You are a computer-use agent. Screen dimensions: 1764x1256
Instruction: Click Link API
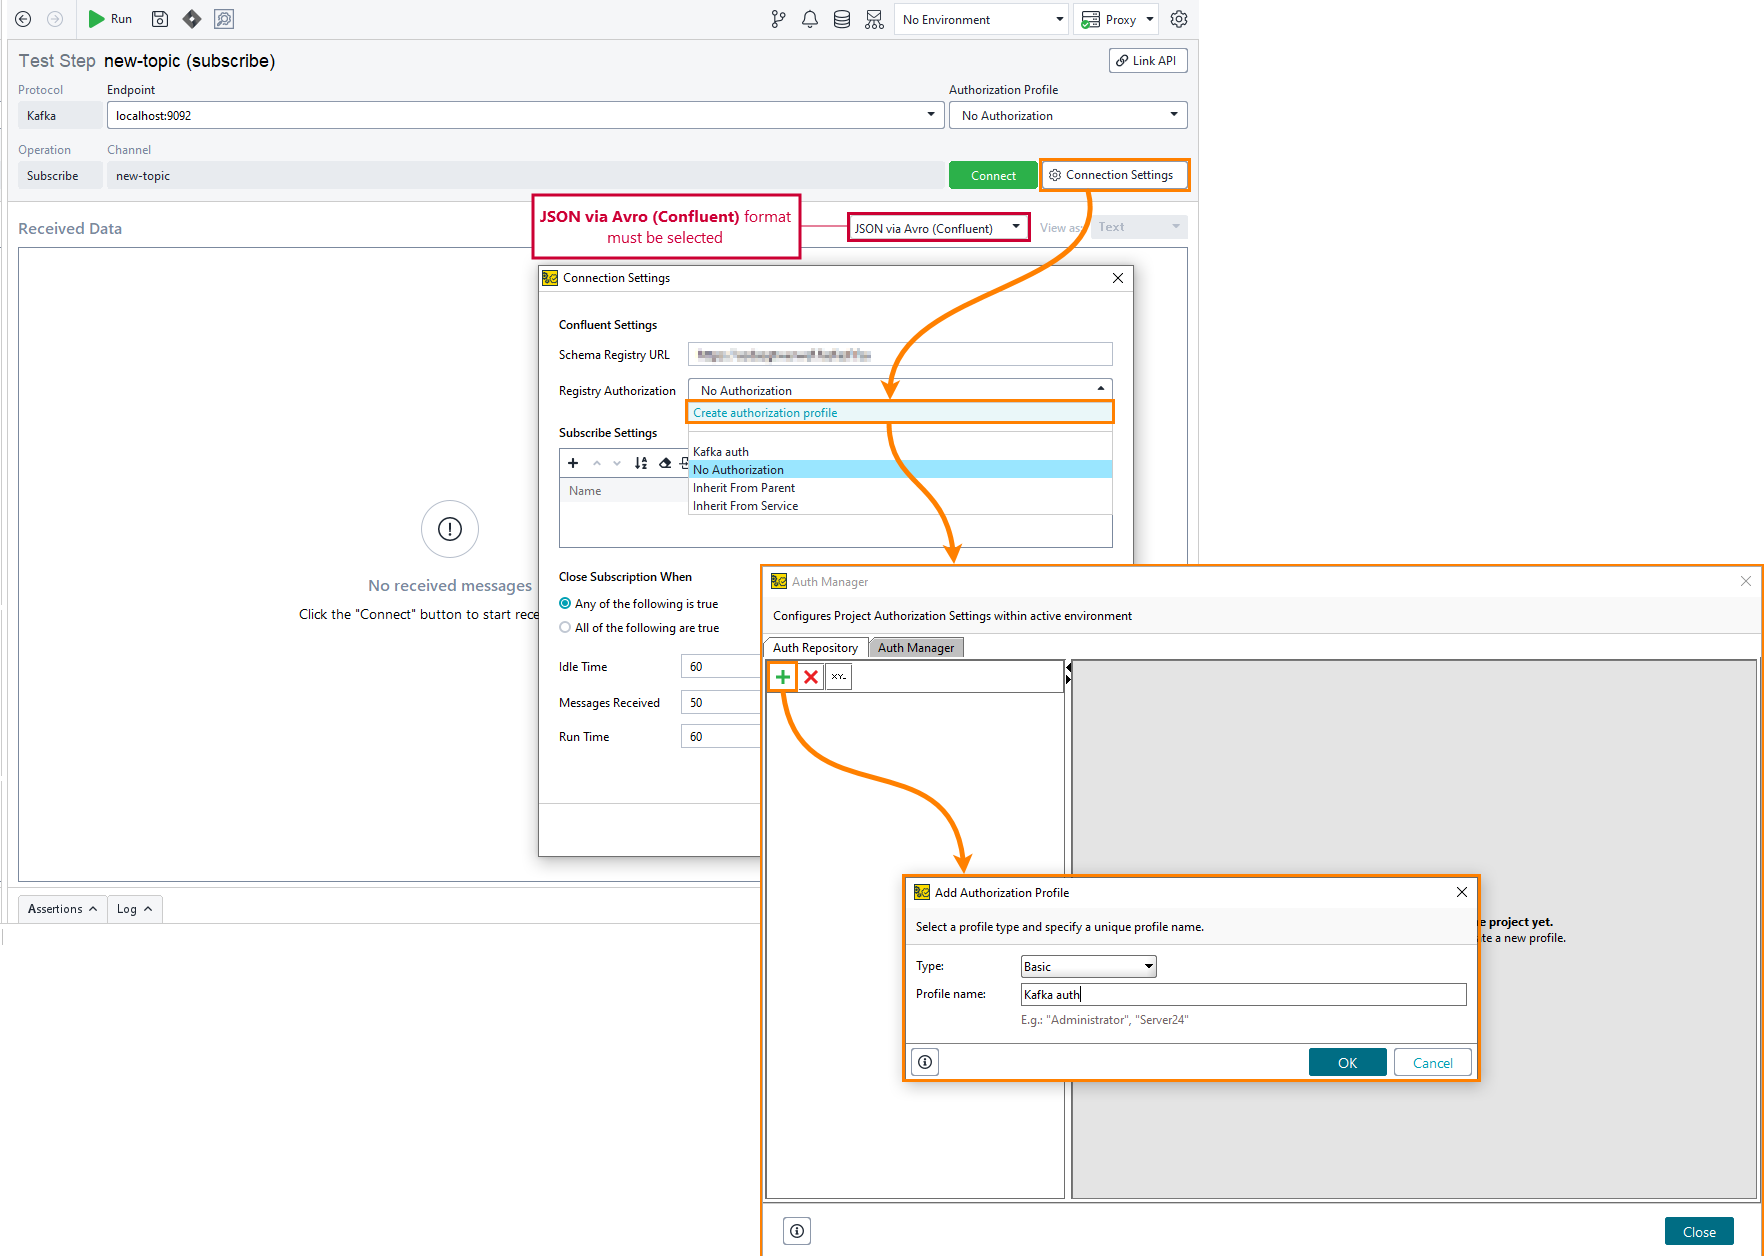(x=1147, y=60)
